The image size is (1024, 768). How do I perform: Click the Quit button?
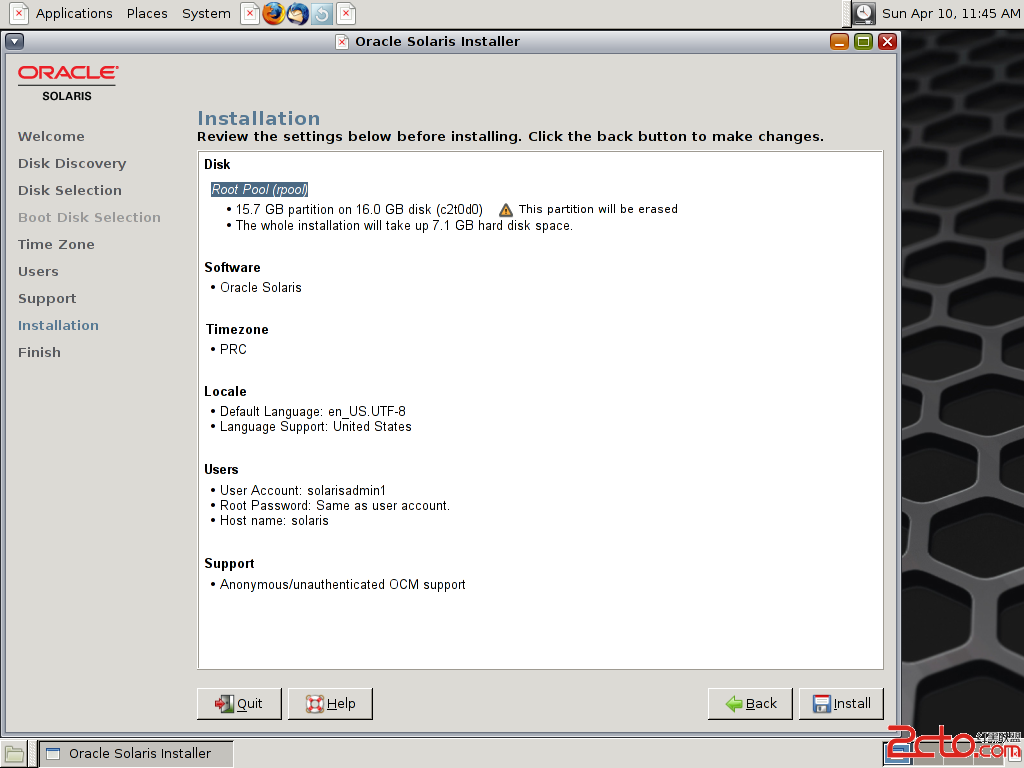point(239,703)
